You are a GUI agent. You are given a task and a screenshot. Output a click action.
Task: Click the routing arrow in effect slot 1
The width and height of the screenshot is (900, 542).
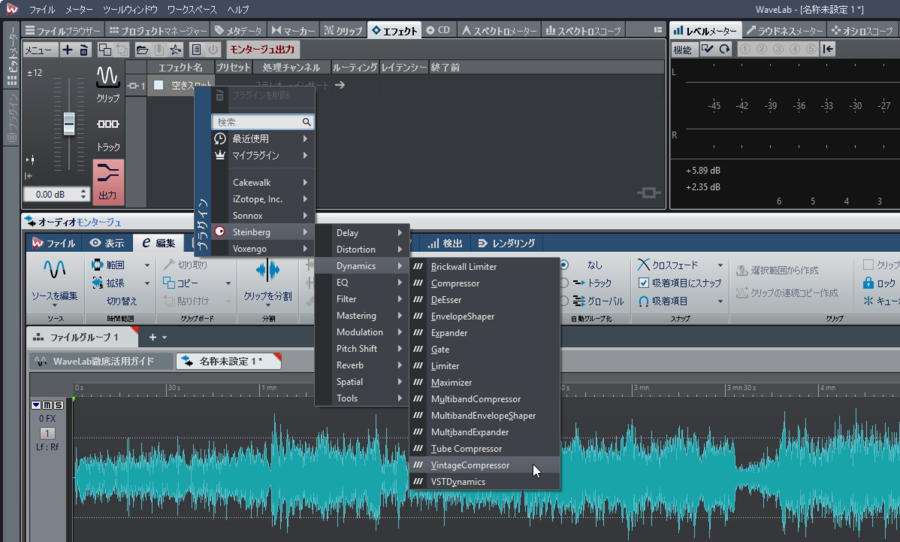[x=340, y=85]
